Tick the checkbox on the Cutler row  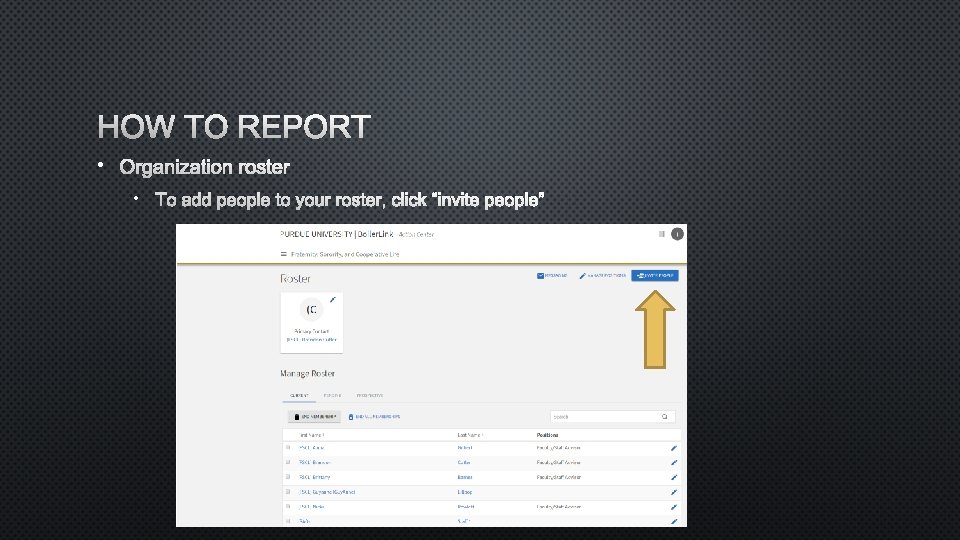pos(288,462)
